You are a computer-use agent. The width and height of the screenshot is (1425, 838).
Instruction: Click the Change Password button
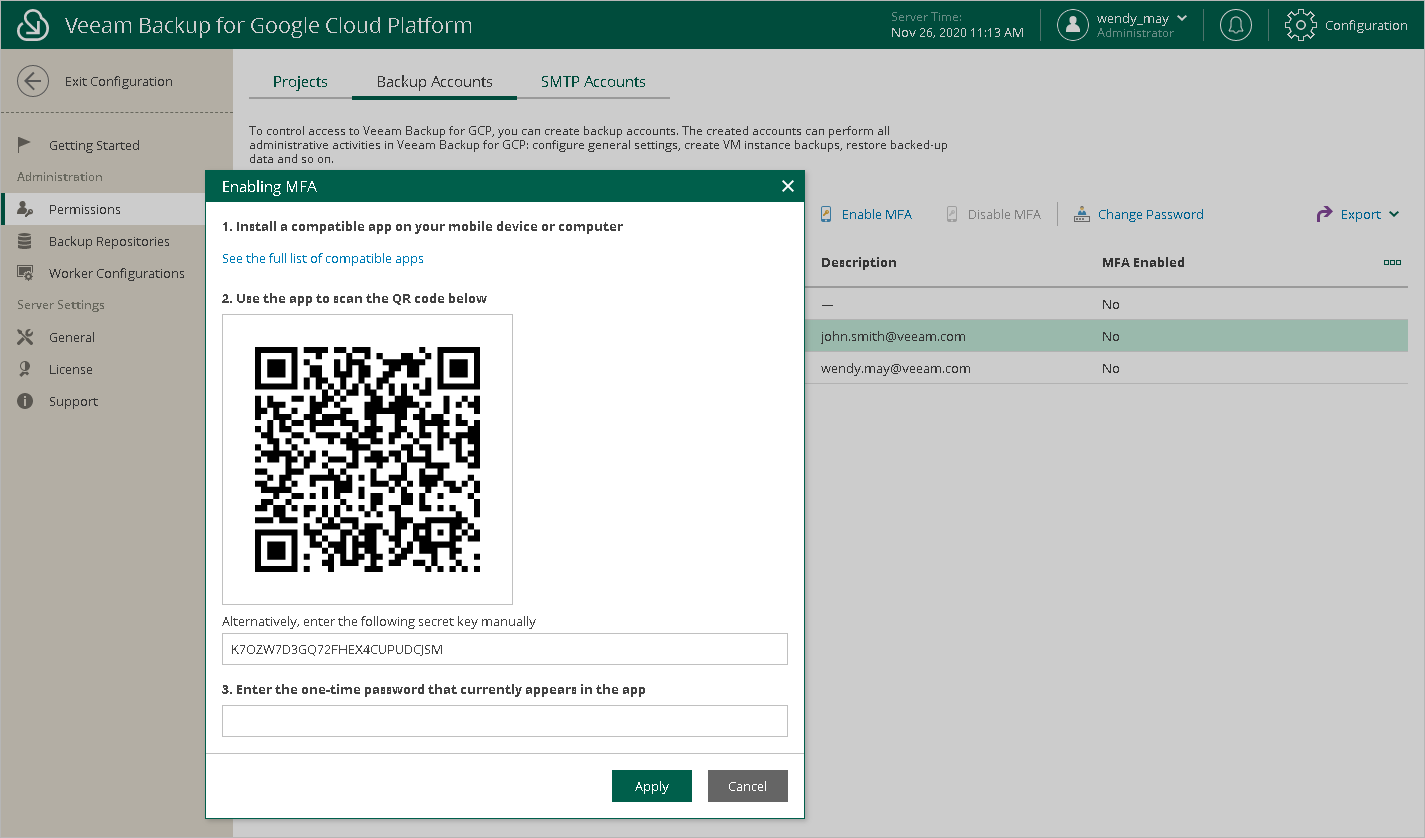click(1138, 214)
